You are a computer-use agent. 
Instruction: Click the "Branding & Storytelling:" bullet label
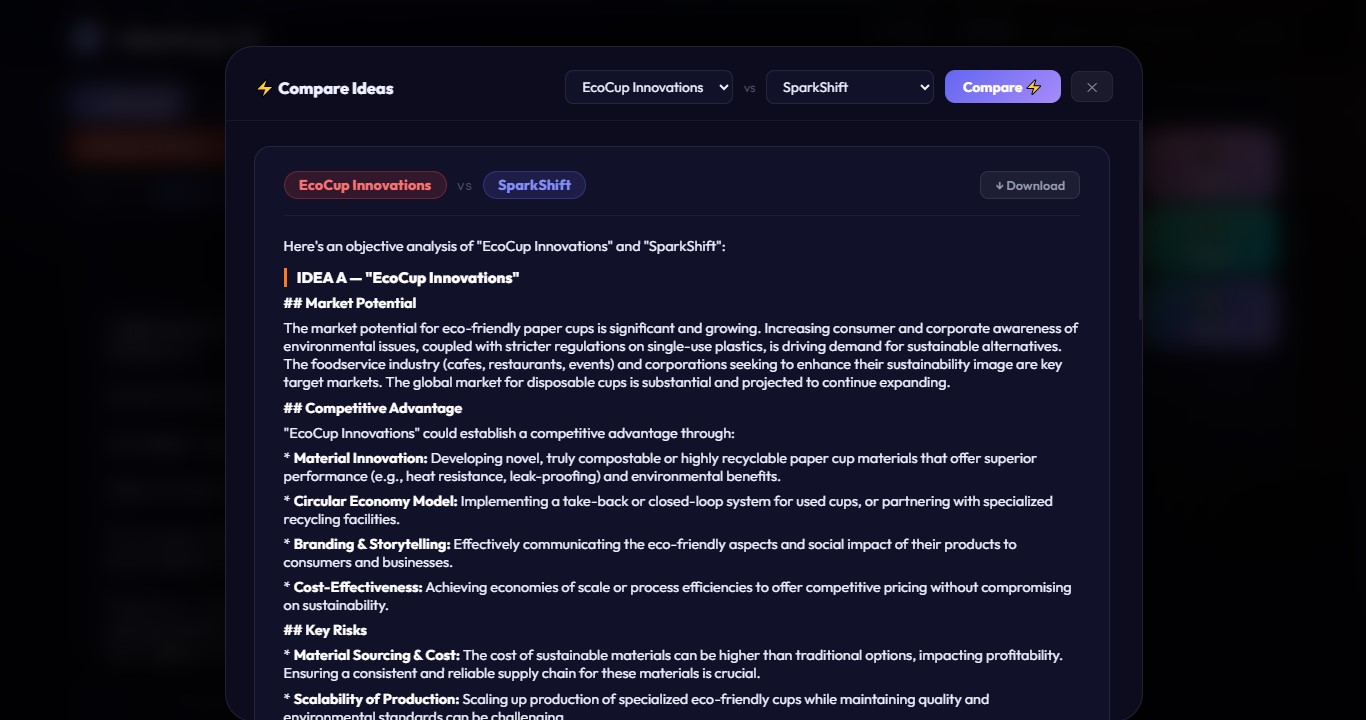[x=372, y=544]
